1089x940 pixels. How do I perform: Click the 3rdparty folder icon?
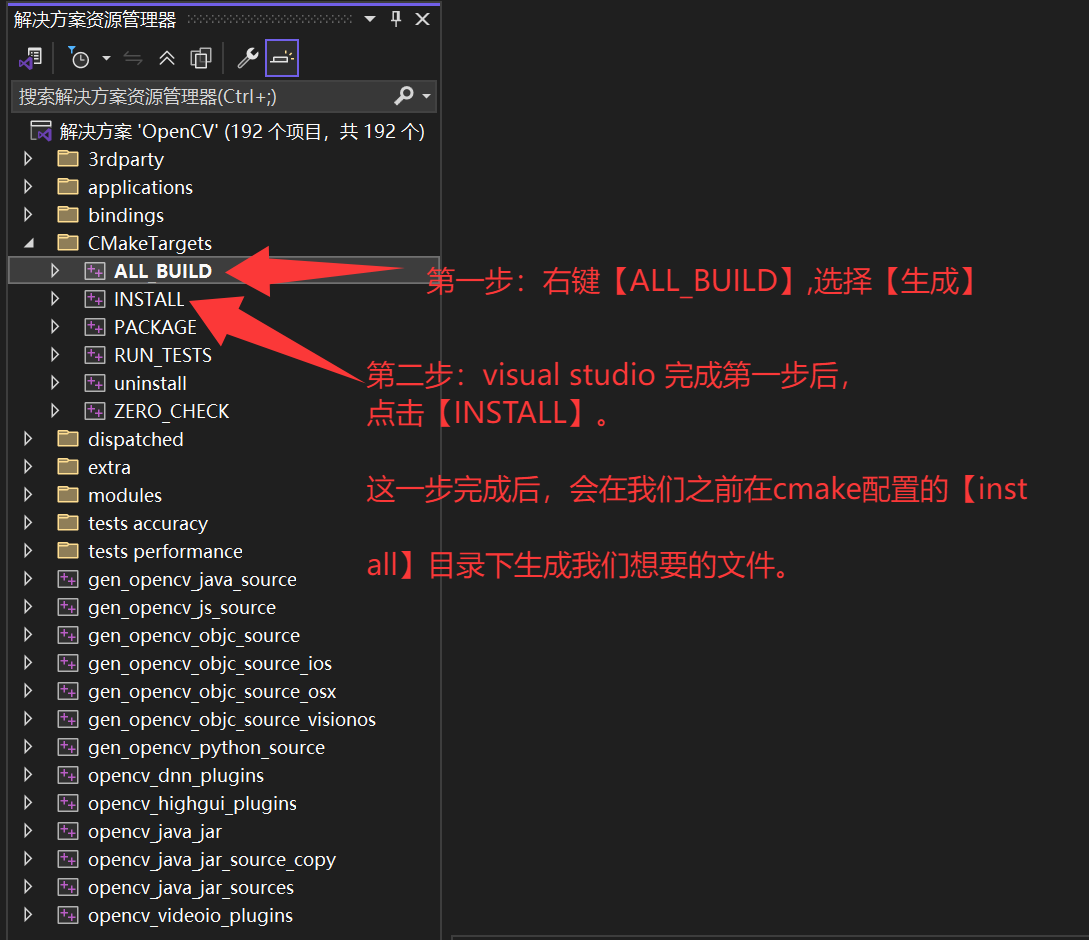click(68, 159)
